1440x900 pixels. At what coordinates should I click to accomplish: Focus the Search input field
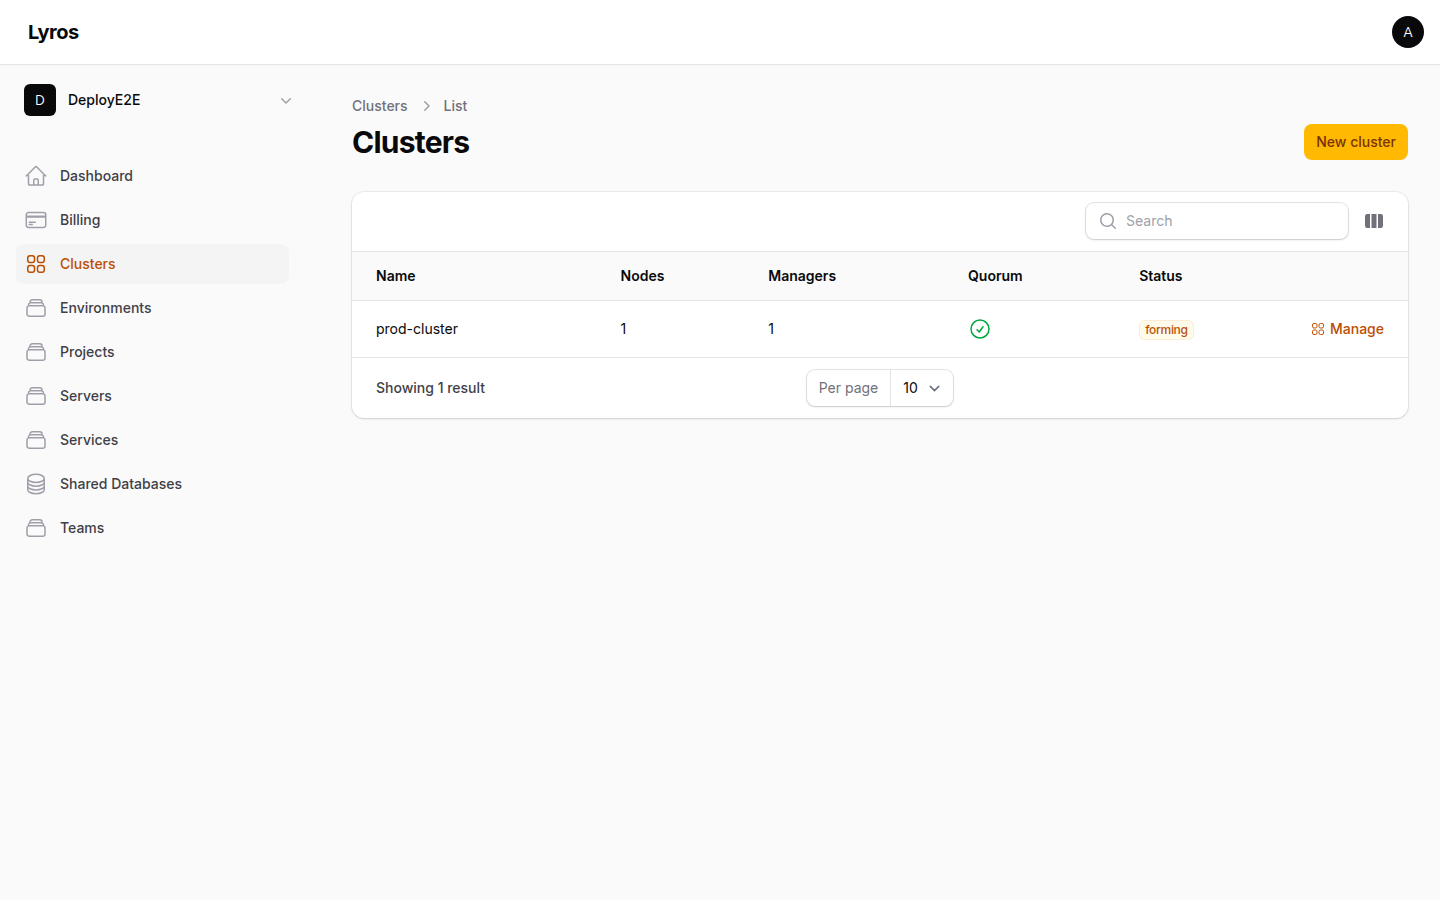pos(1217,221)
